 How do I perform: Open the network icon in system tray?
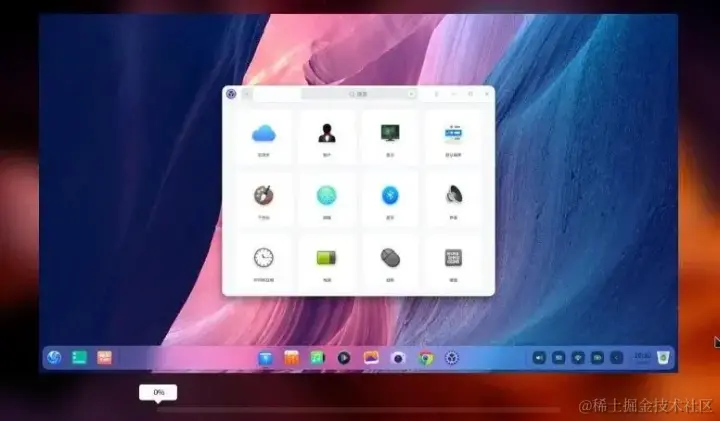(578, 358)
